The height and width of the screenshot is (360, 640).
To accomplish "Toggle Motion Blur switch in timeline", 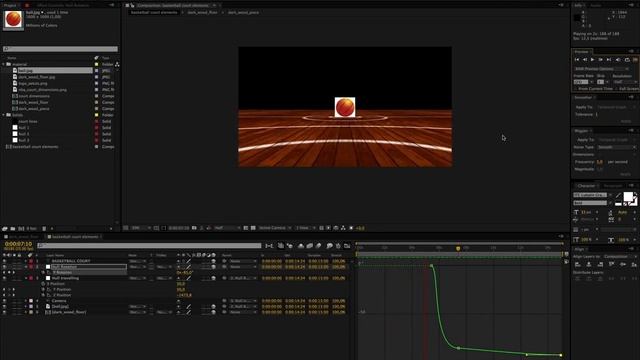I will 318,246.
